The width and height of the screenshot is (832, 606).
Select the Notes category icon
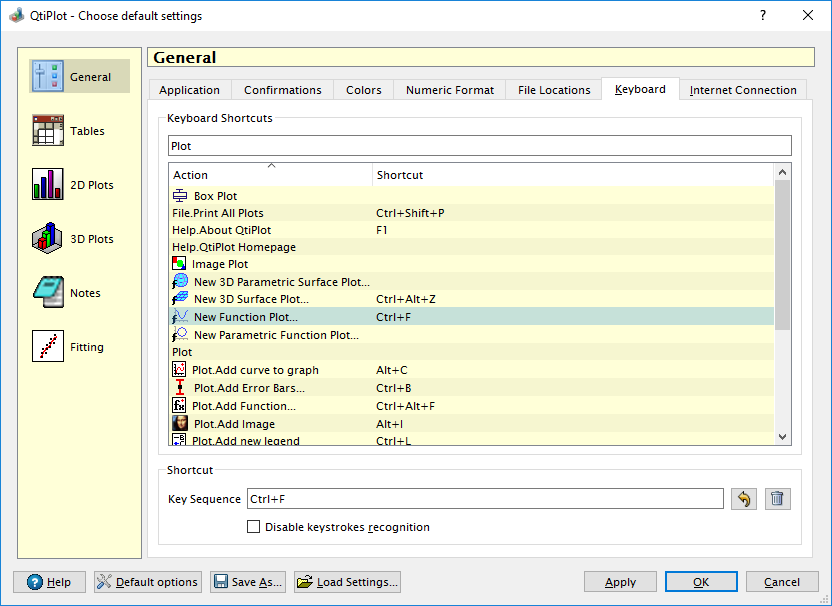[x=48, y=293]
